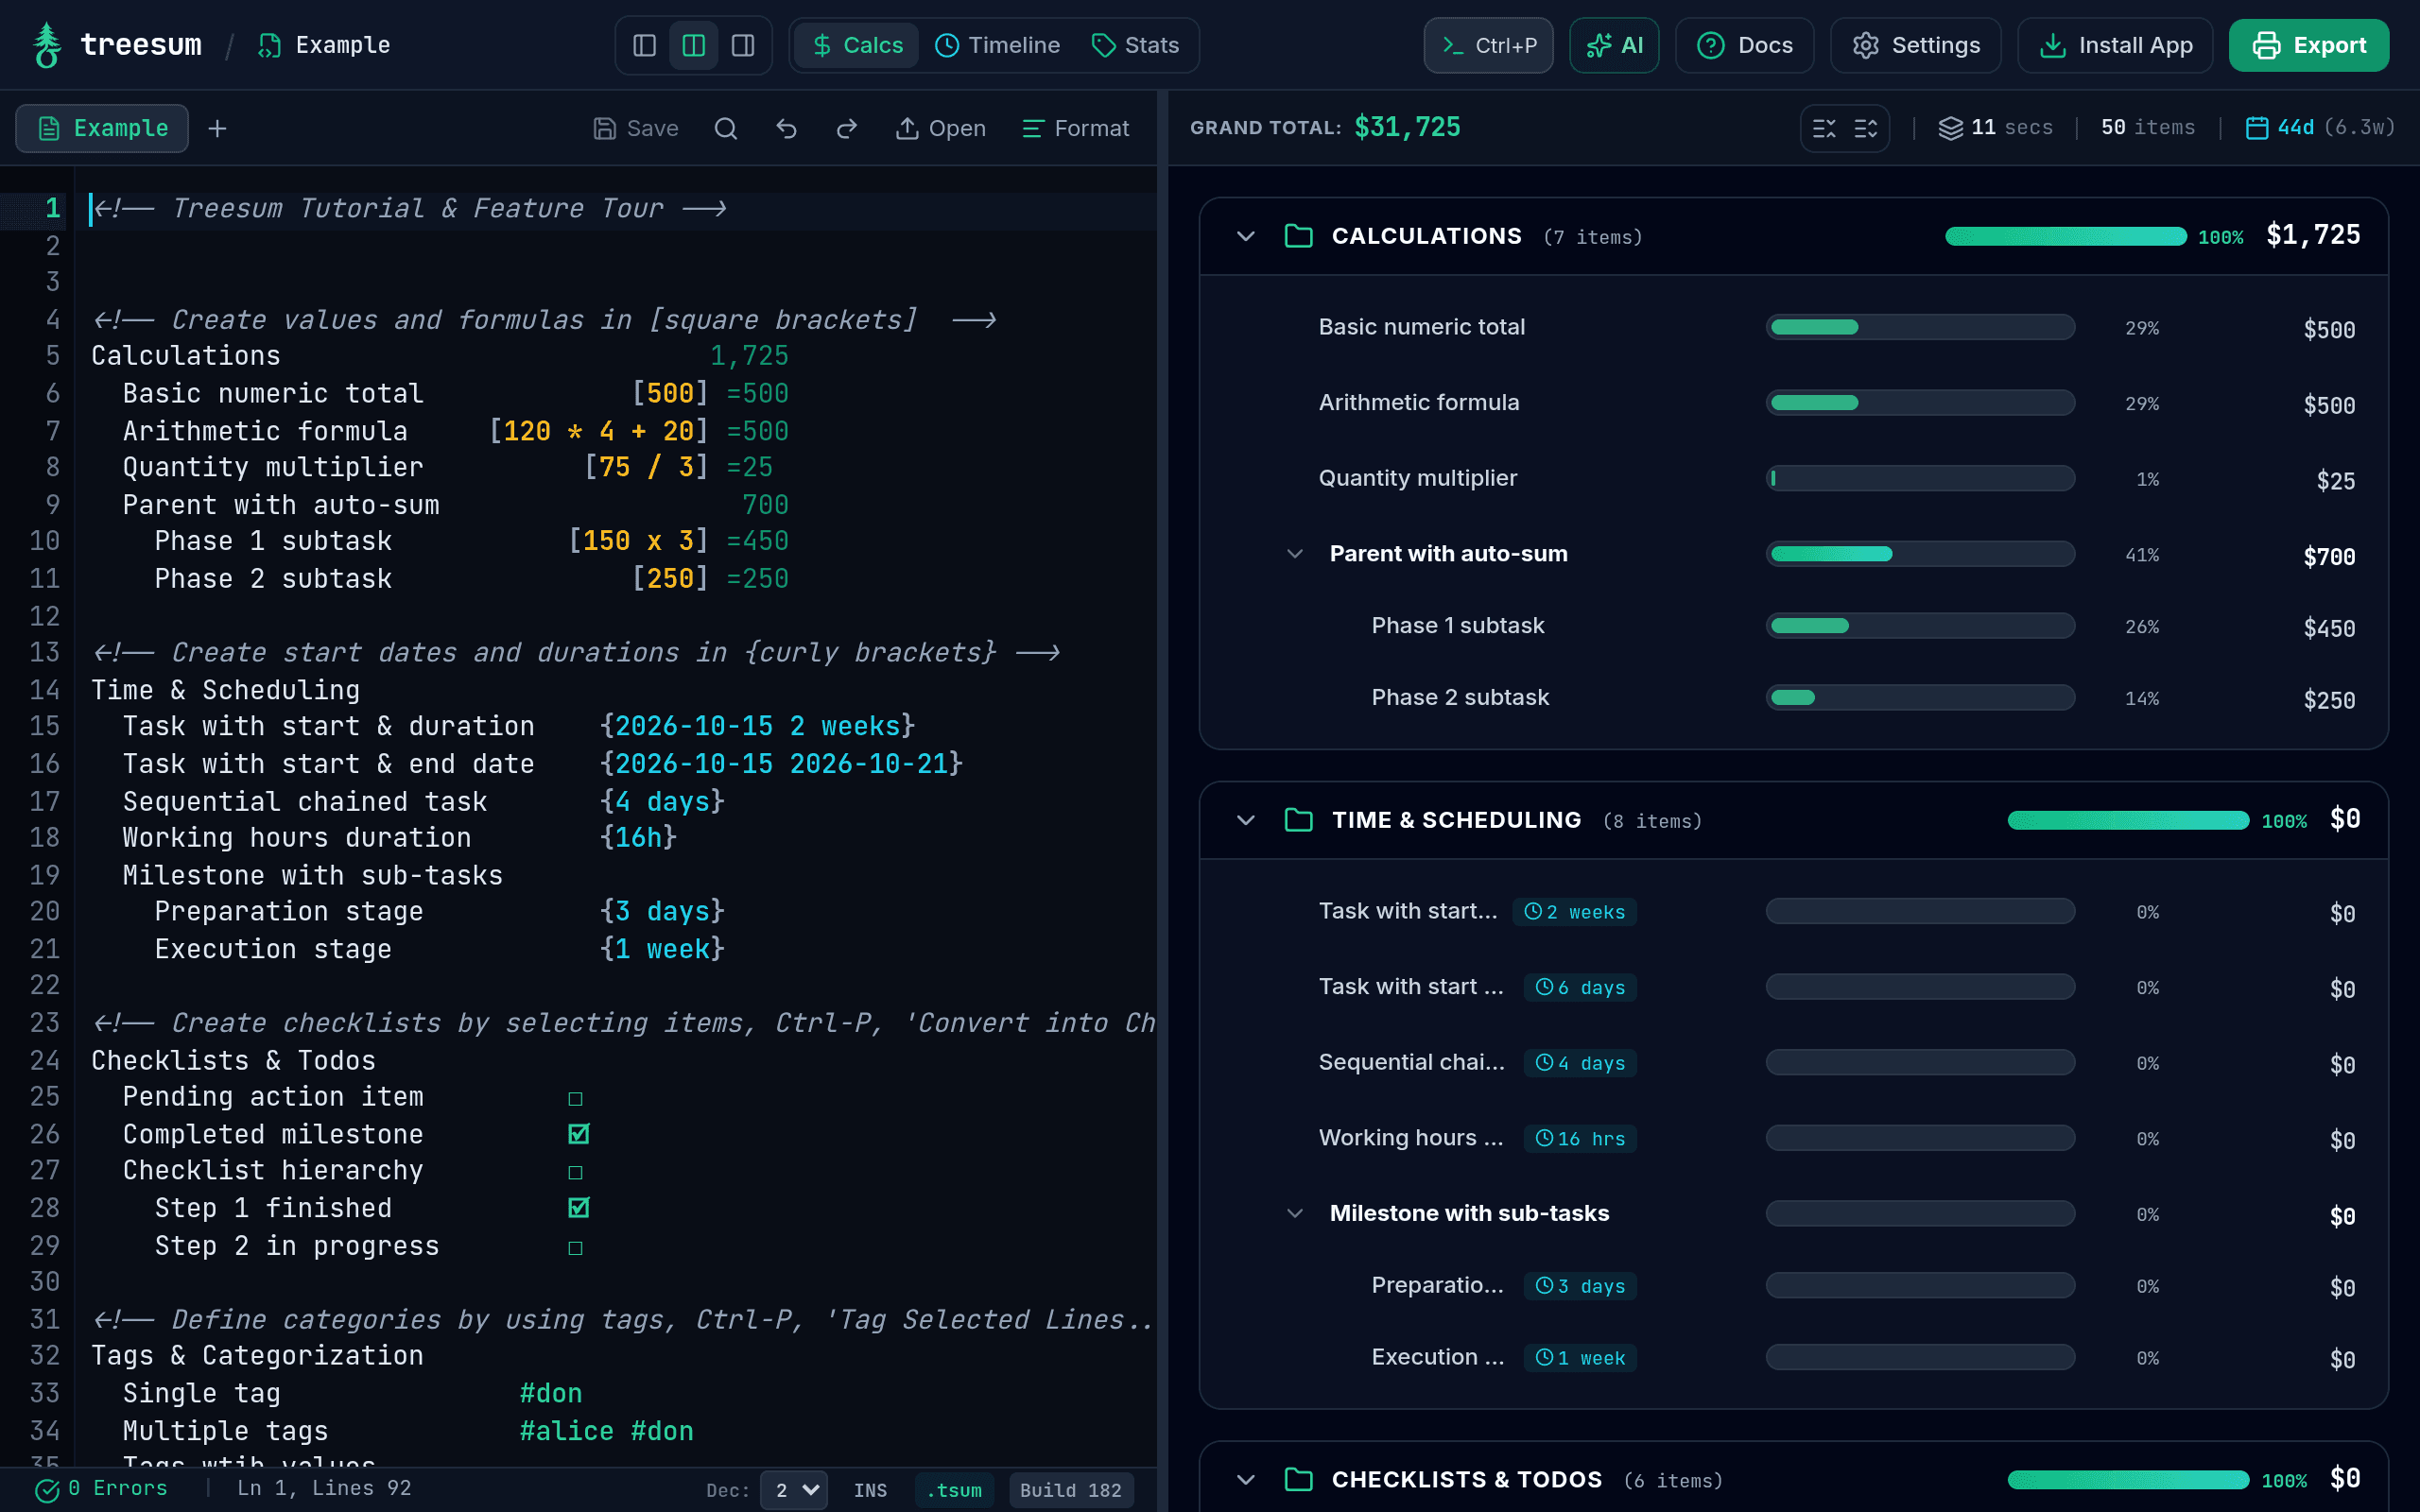Show editor-only layout with left panel icon

click(x=645, y=45)
